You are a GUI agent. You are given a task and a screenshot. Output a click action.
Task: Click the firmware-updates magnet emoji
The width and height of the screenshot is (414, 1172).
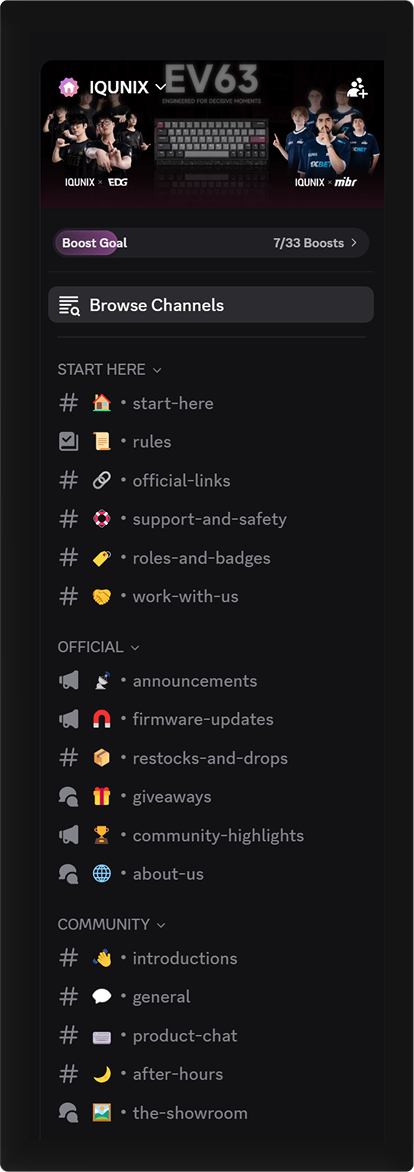coord(102,720)
